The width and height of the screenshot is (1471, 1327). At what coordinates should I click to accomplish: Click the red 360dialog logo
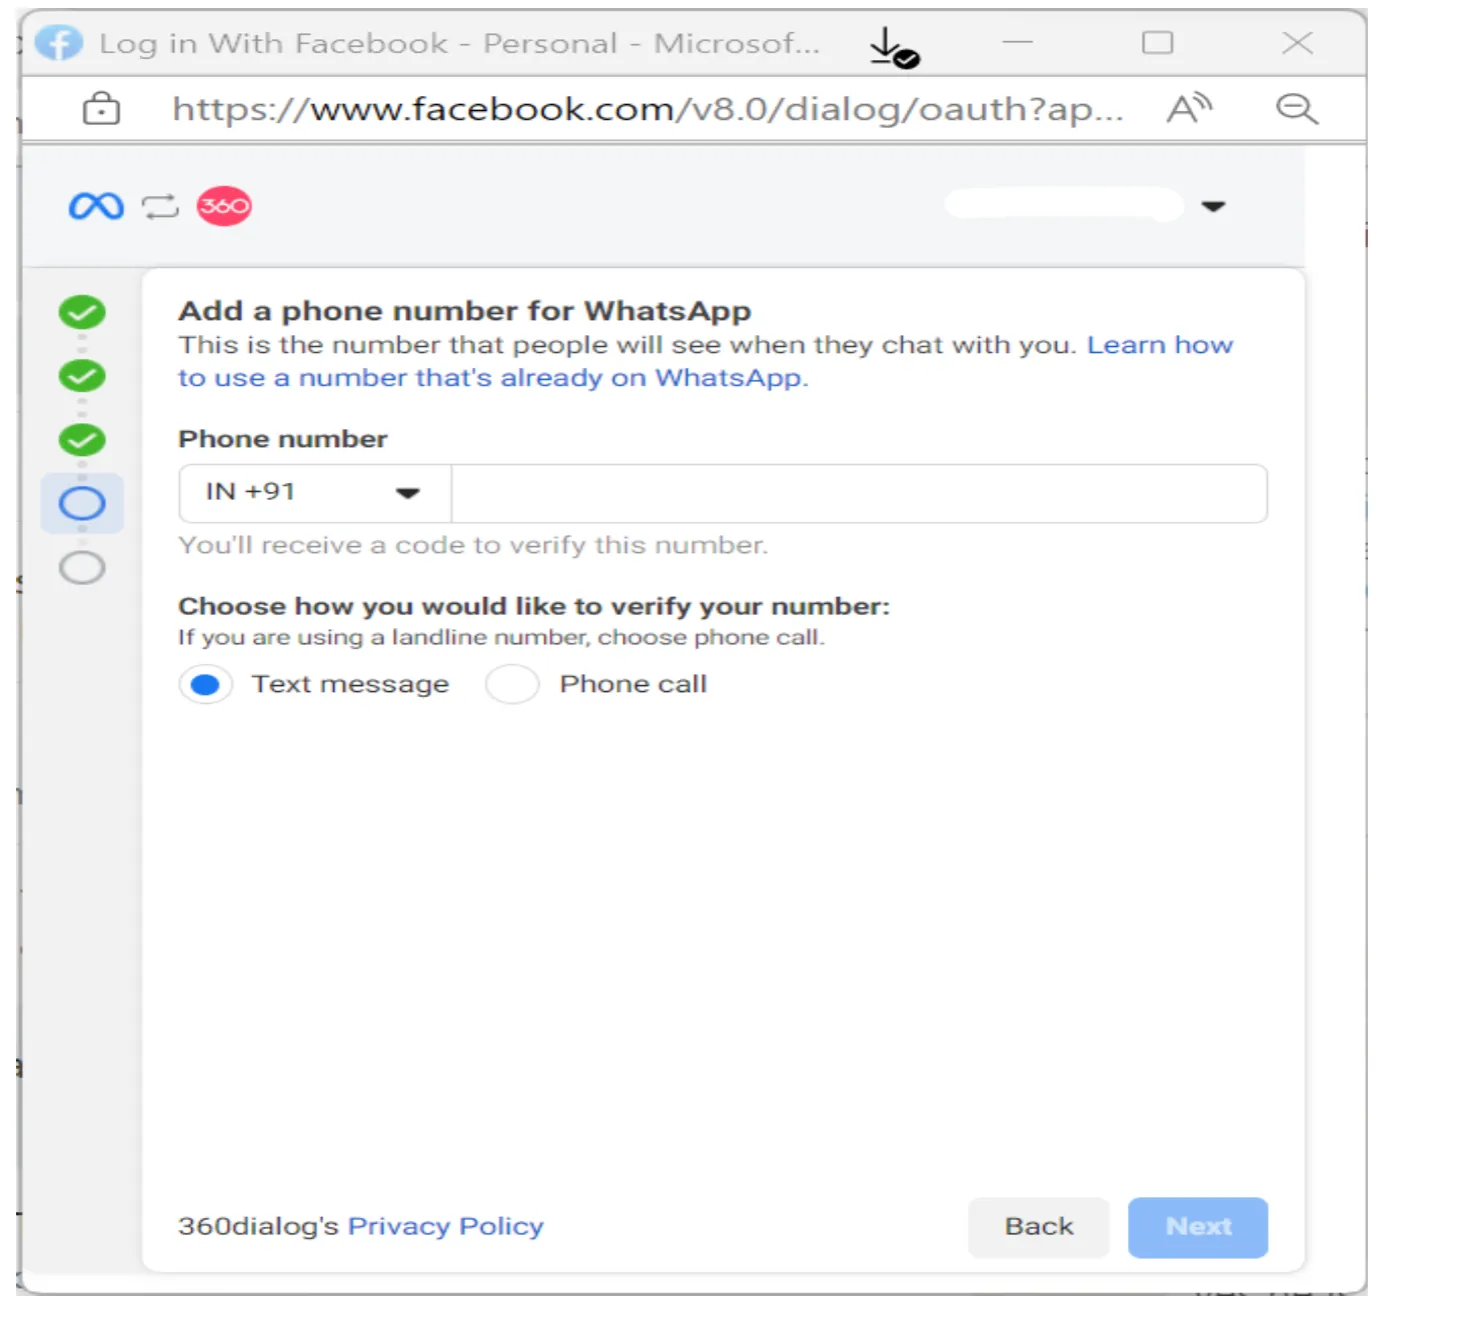tap(224, 206)
